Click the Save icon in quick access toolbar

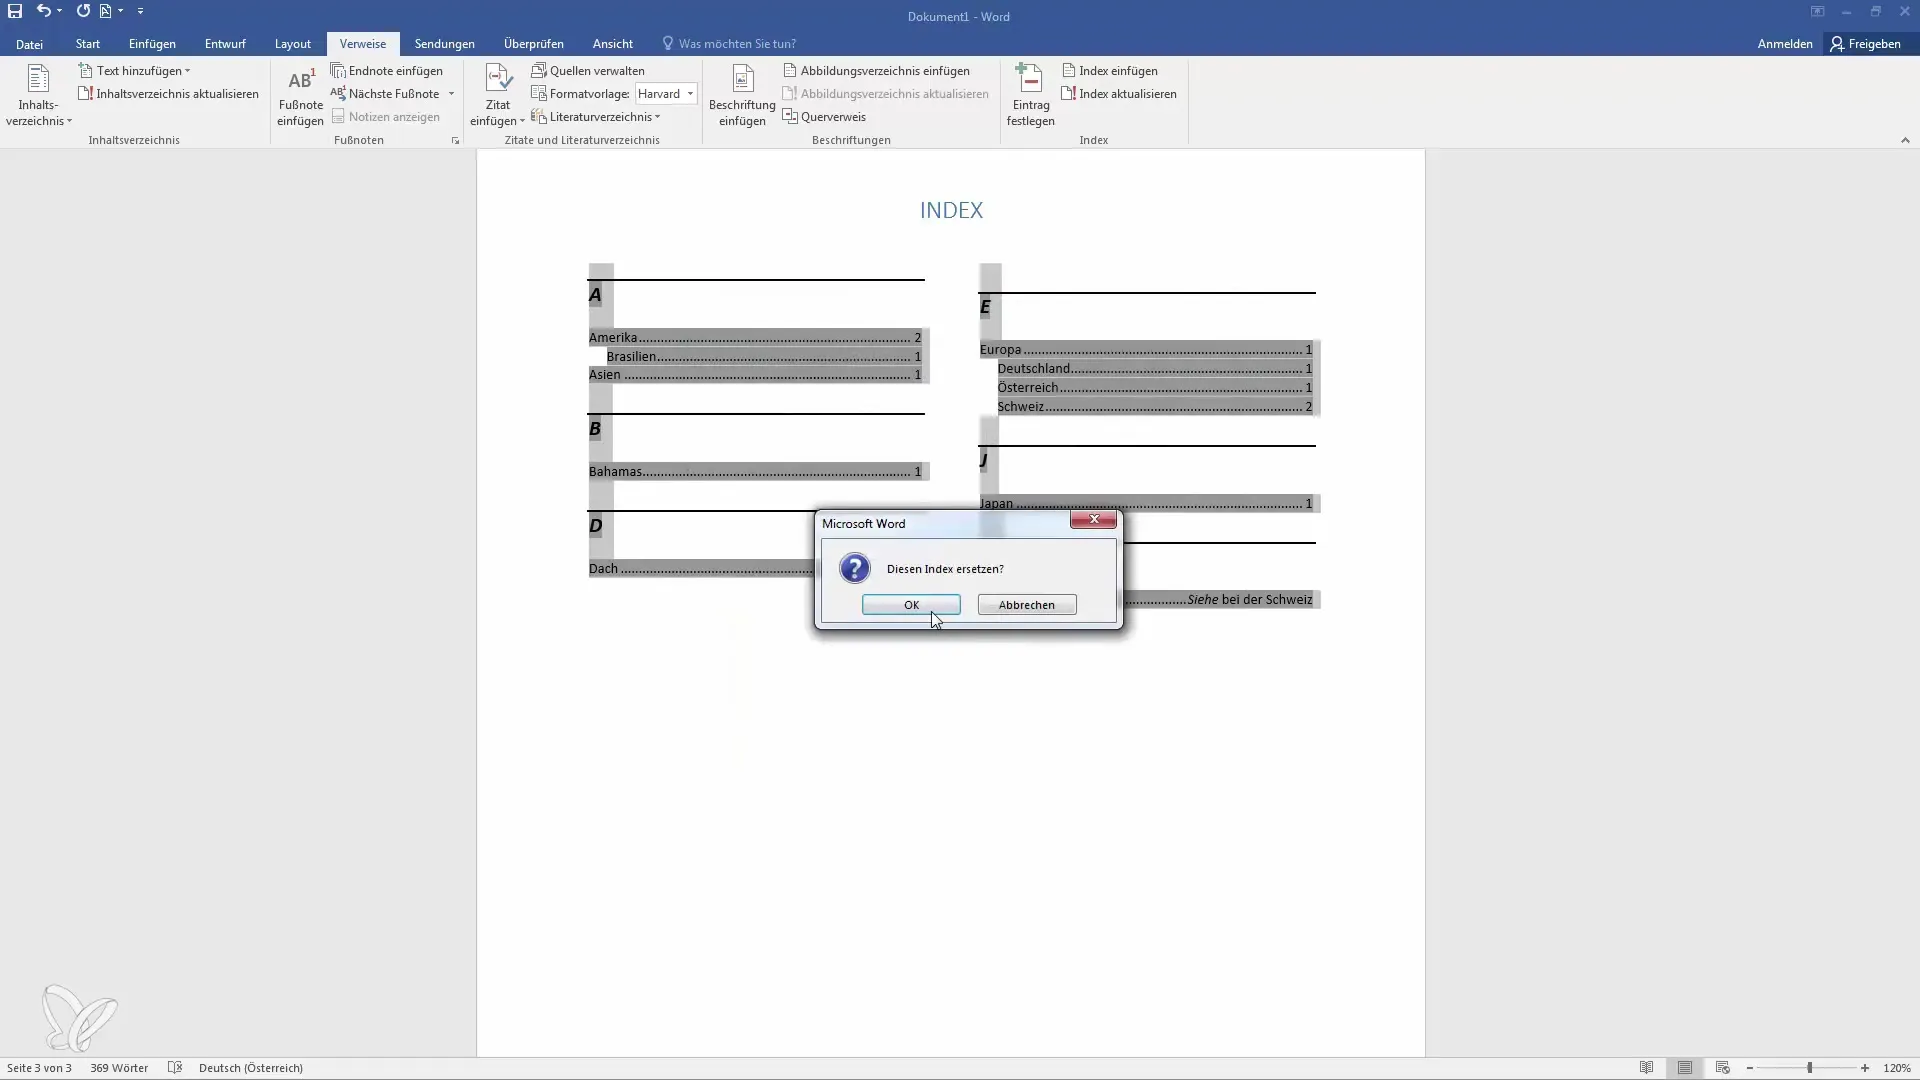click(x=15, y=11)
